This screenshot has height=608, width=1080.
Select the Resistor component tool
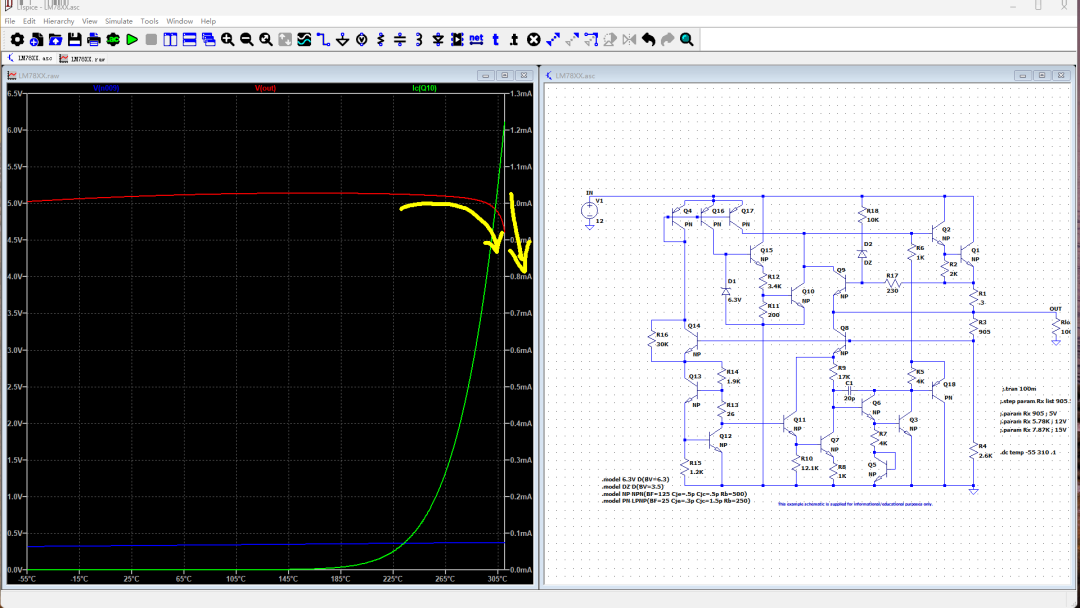point(380,40)
